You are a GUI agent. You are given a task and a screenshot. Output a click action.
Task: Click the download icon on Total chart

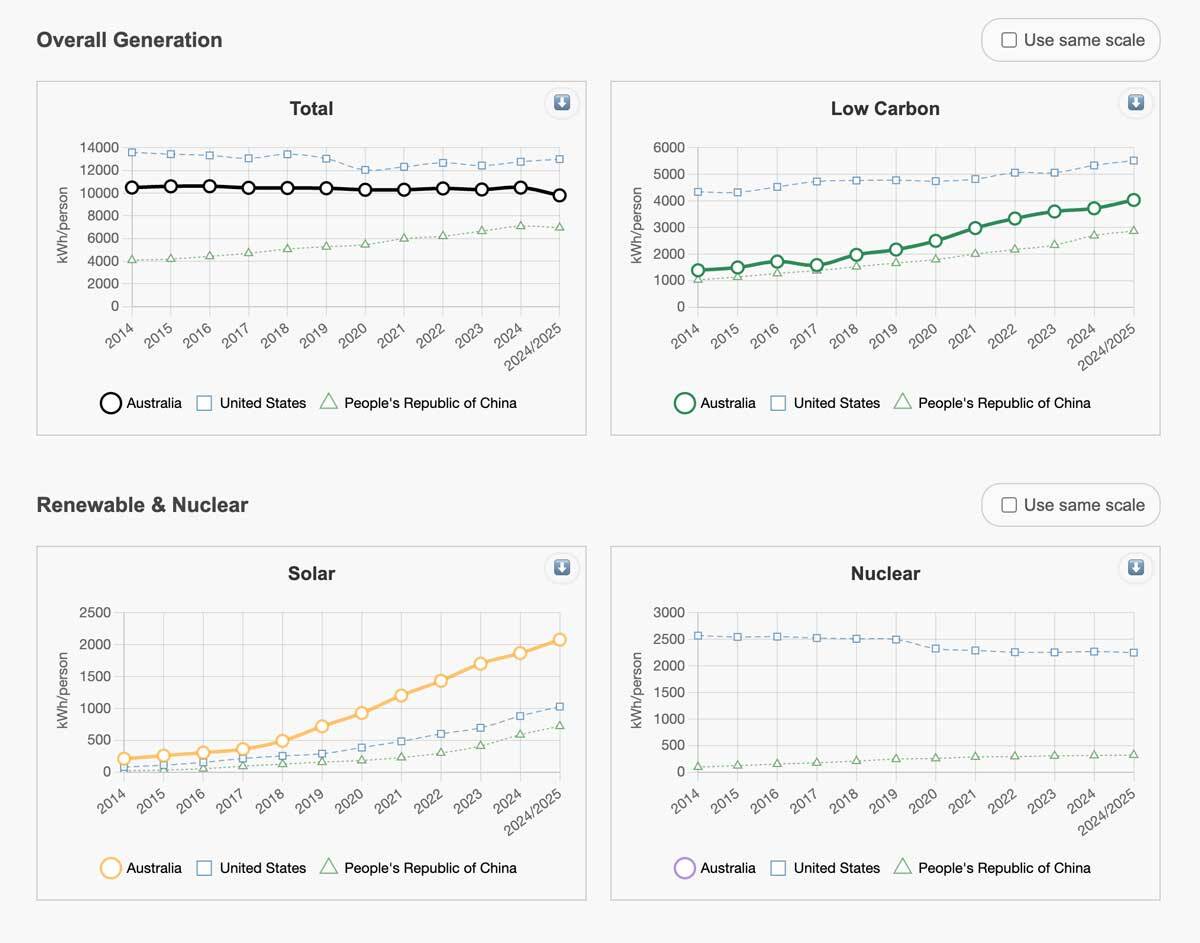coord(562,103)
